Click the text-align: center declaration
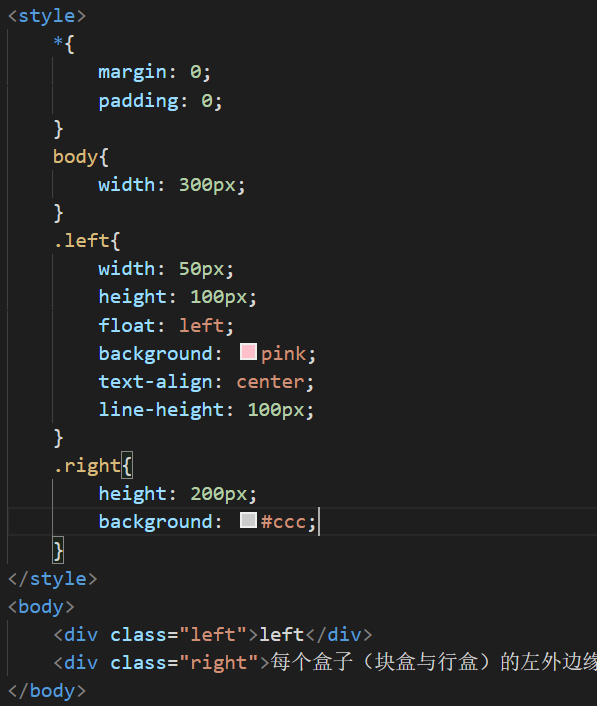 [206, 382]
